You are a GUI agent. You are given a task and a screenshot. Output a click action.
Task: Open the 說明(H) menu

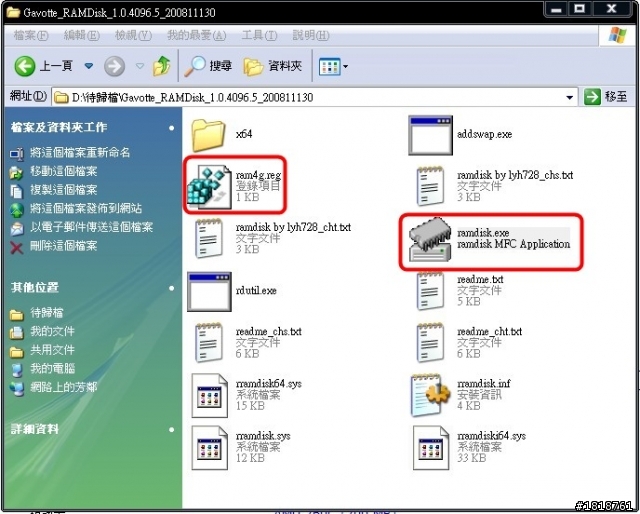coord(311,36)
